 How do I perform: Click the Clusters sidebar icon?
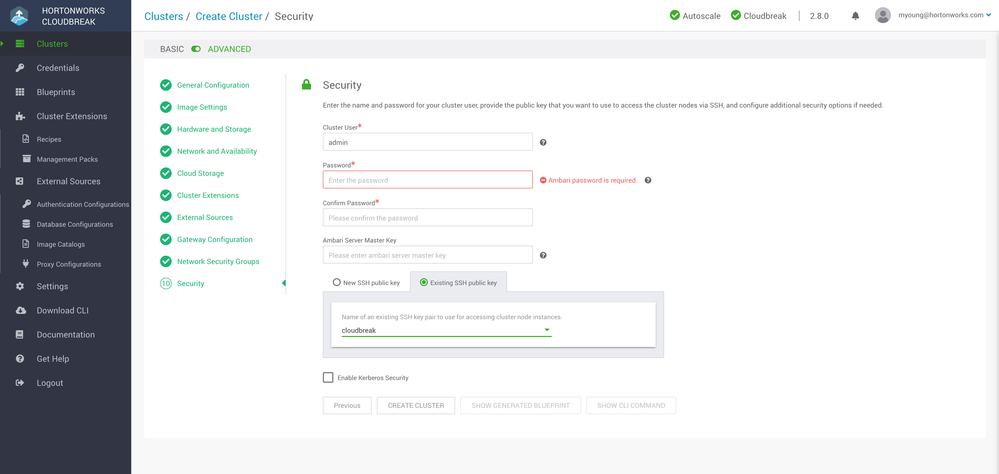point(20,44)
